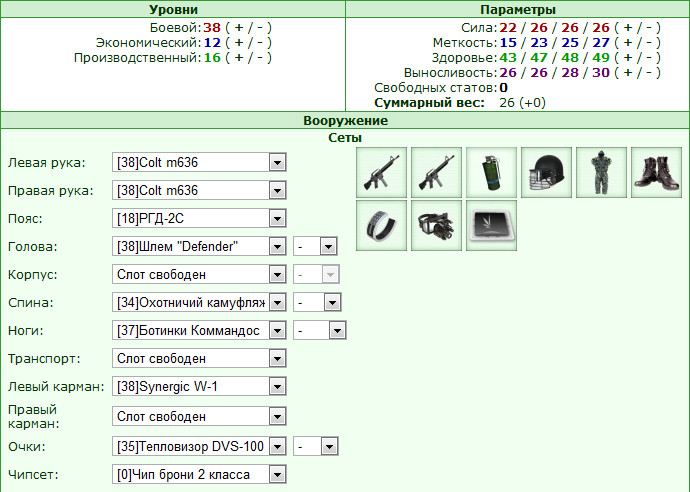
Task: Increase Экономический level with plus
Action: pos(239,43)
